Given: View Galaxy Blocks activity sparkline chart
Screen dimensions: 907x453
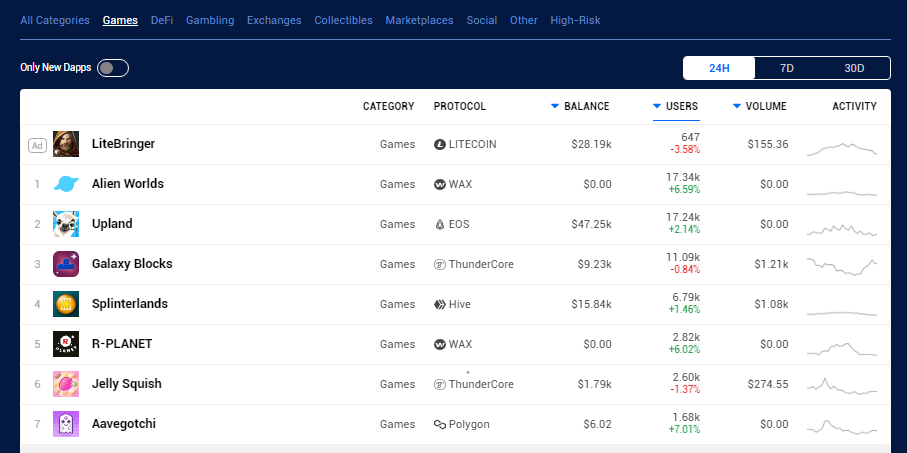Looking at the screenshot, I should point(842,266).
